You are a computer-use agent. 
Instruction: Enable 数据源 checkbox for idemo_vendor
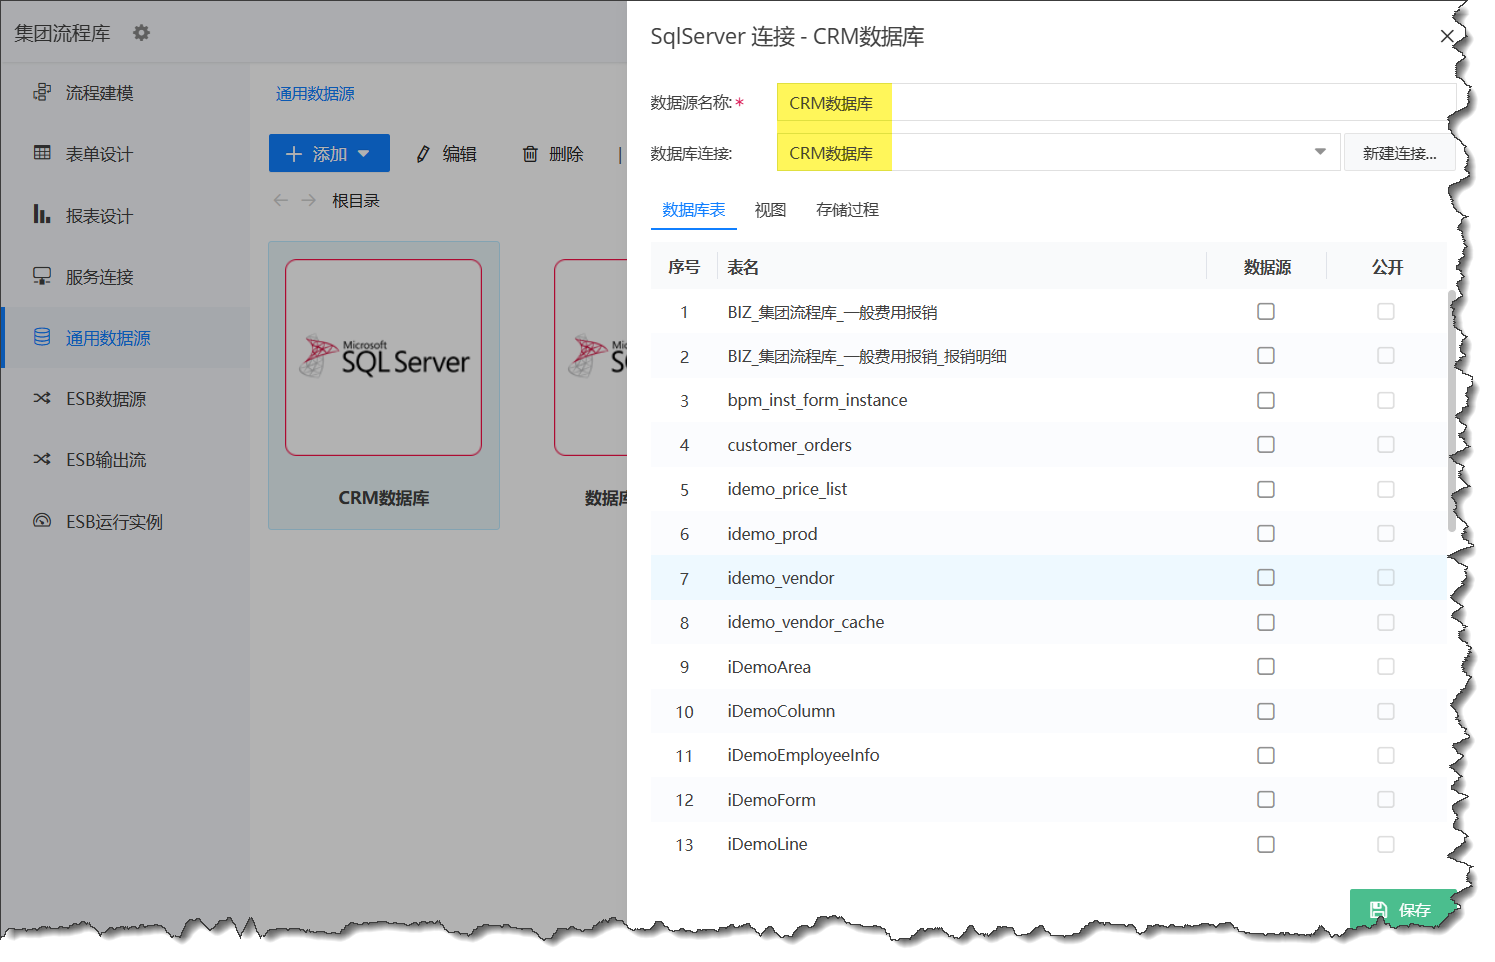1266,577
